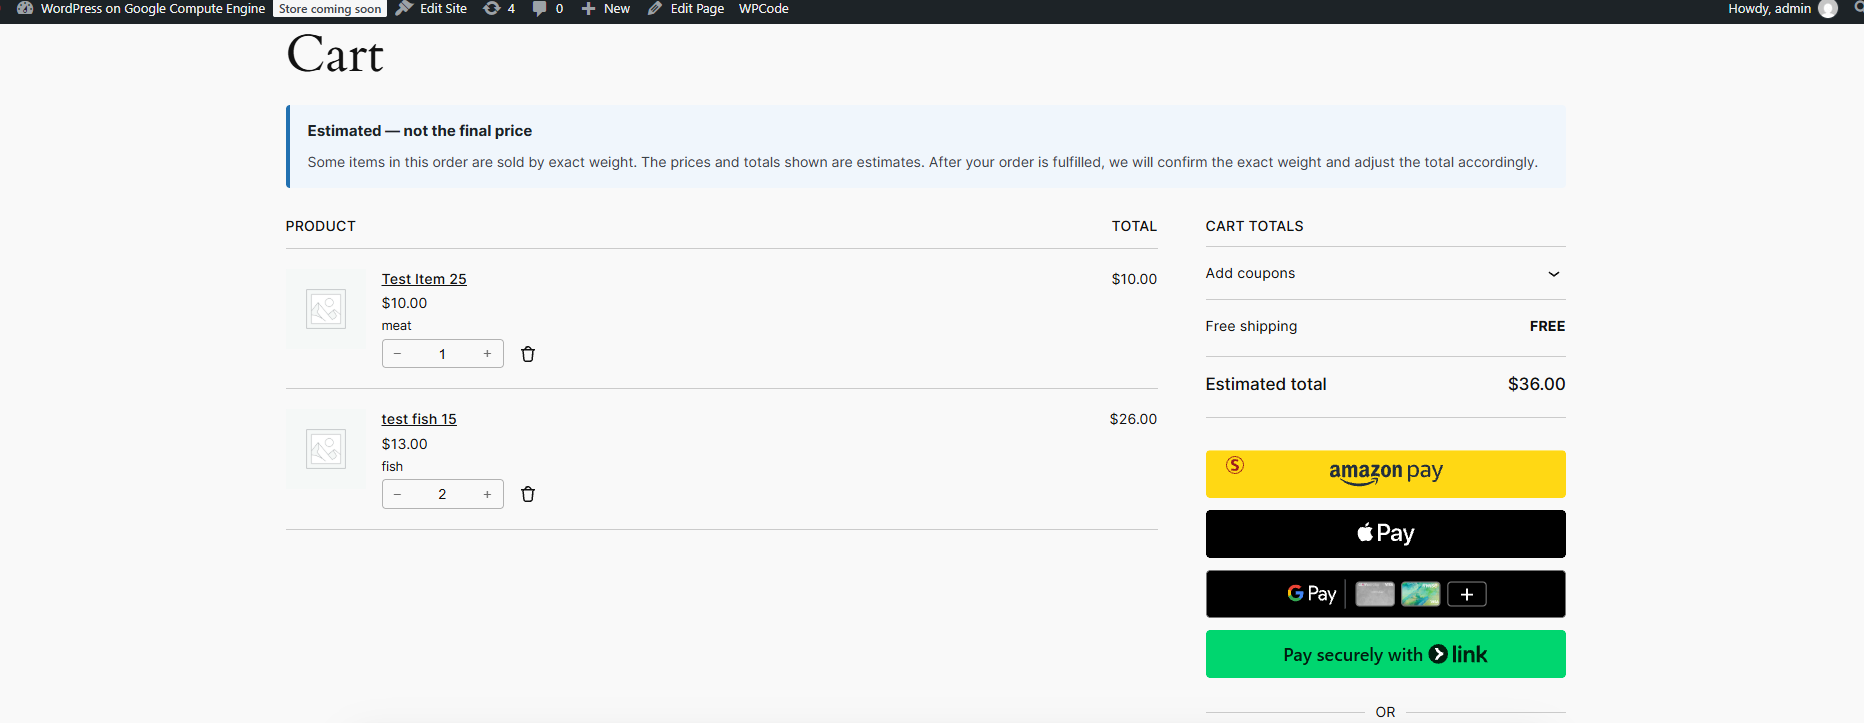Image resolution: width=1864 pixels, height=723 pixels.
Task: Click the $26.00 line total
Action: 1133,419
